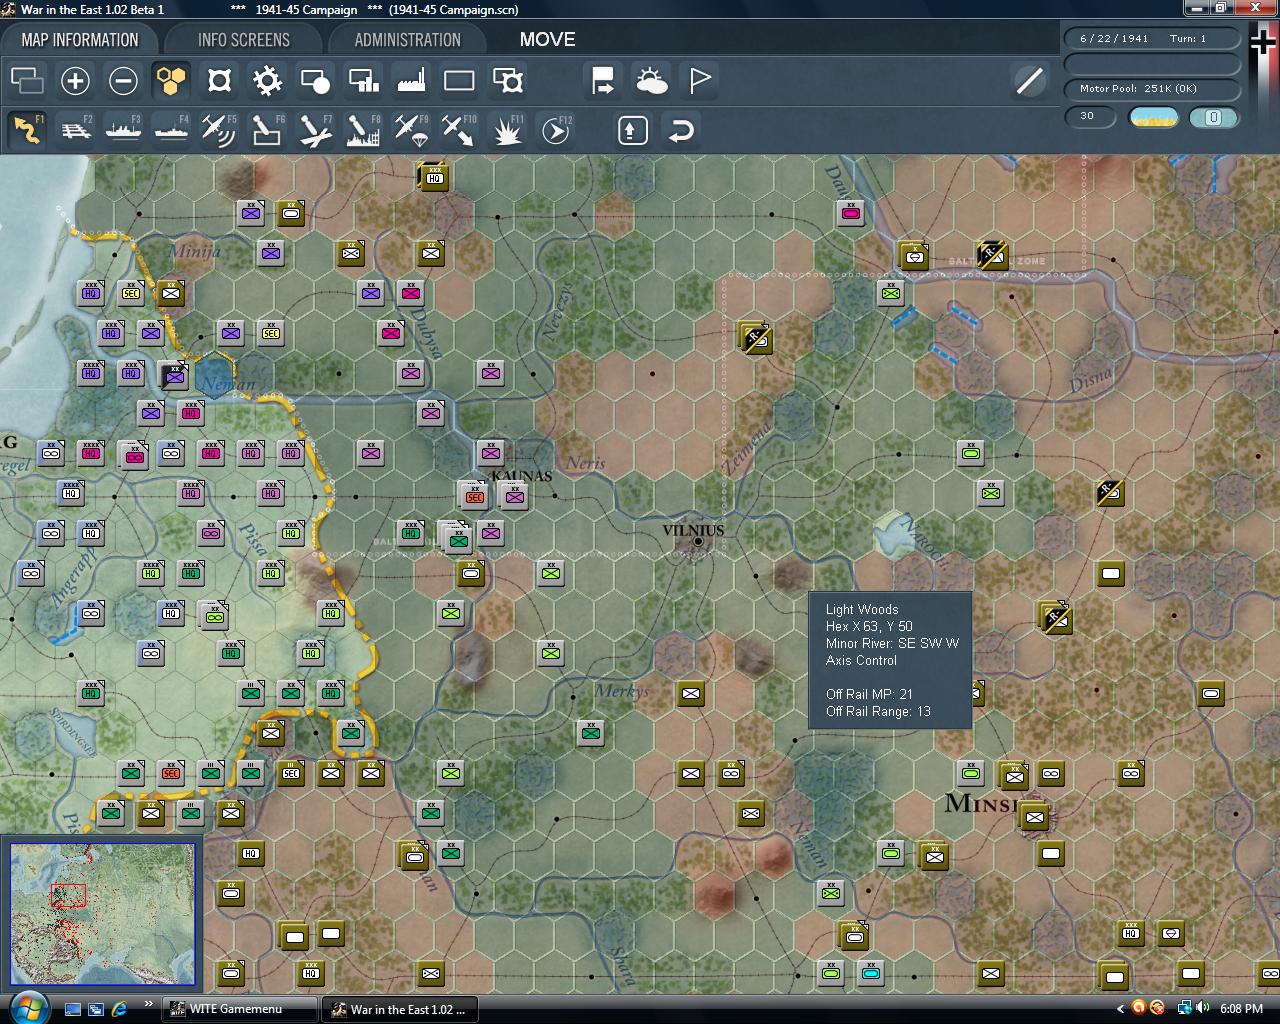Viewport: 1280px width, 1024px height.
Task: Click the diagonal slash button
Action: click(x=1029, y=80)
